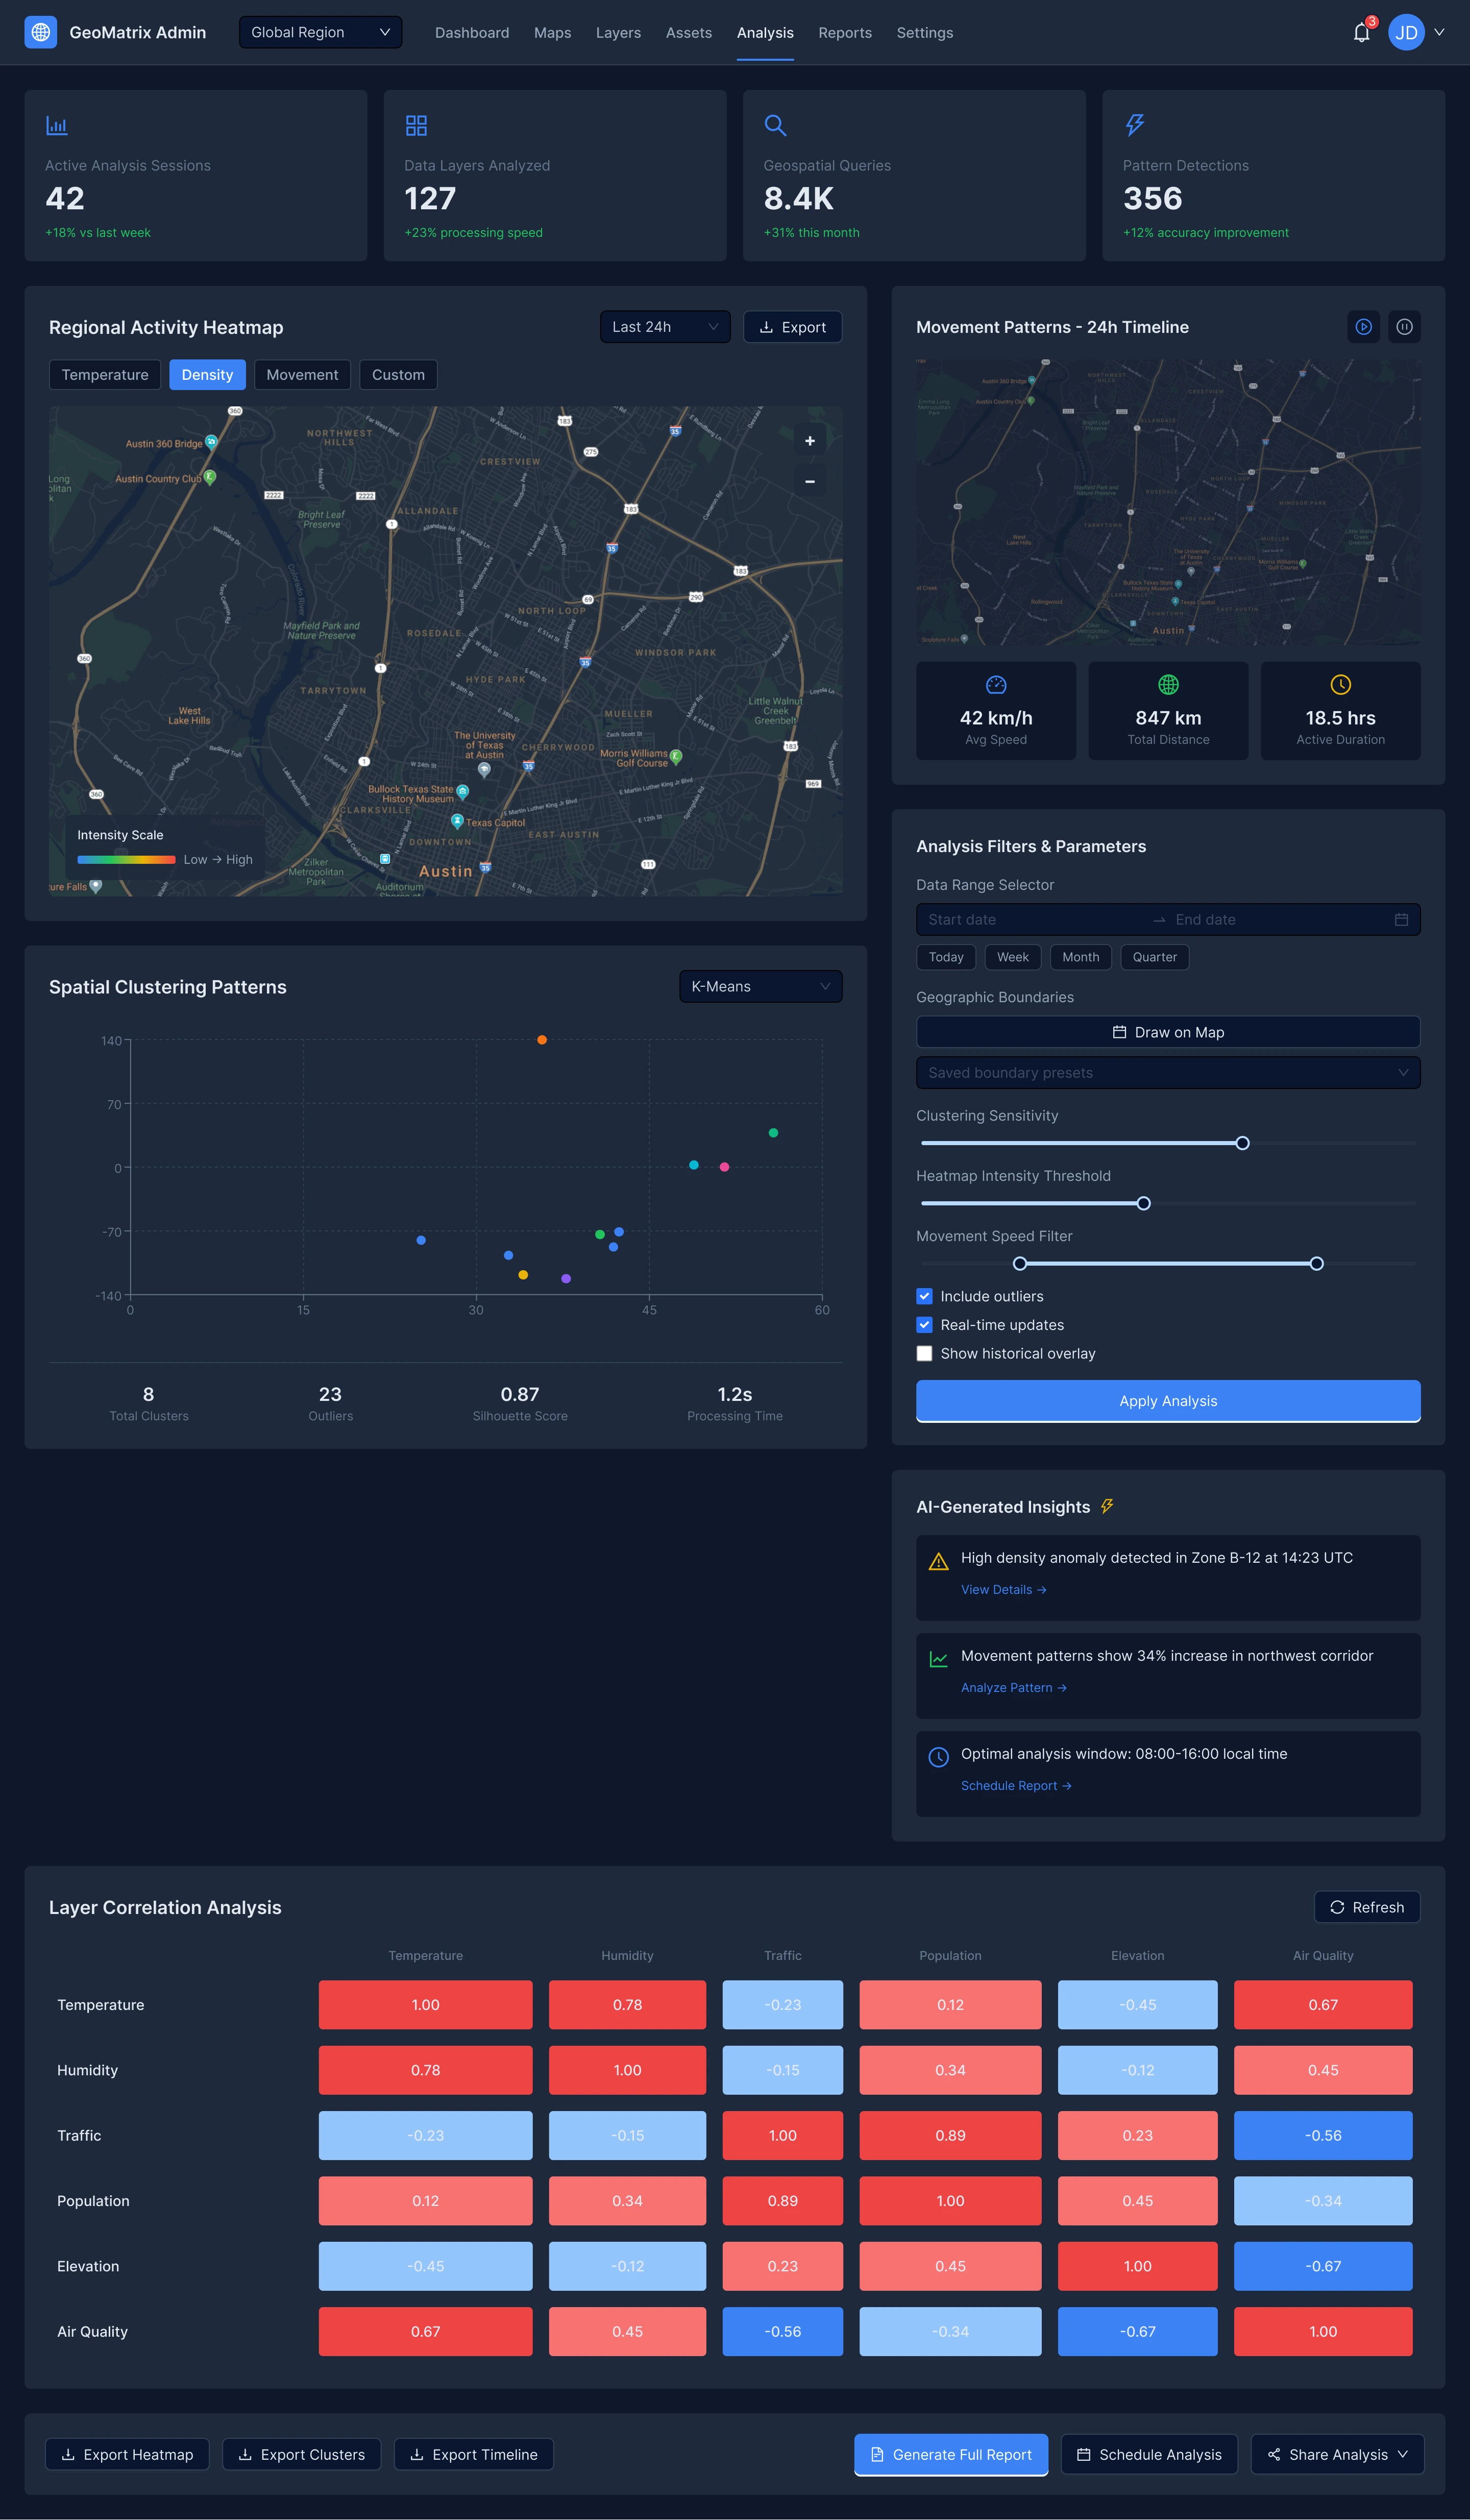The height and width of the screenshot is (2520, 1470).
Task: Open the Reports navigation menu item
Action: point(844,33)
